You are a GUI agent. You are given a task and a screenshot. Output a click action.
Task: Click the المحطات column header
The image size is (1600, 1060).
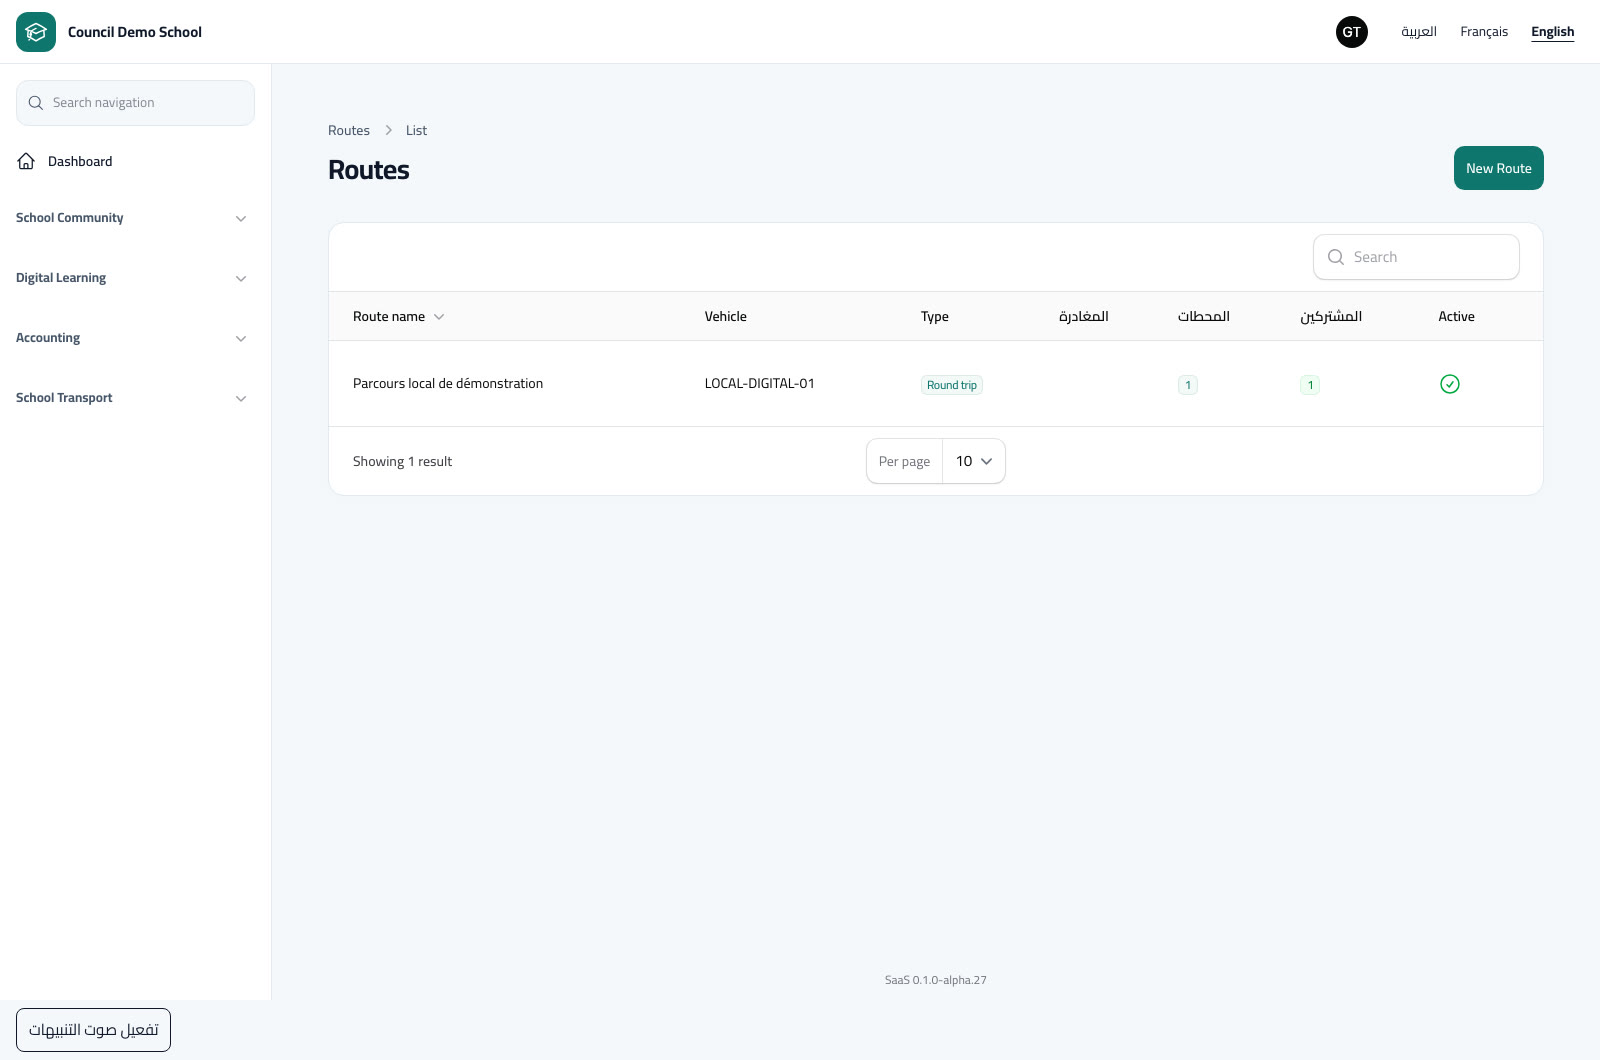1204,316
